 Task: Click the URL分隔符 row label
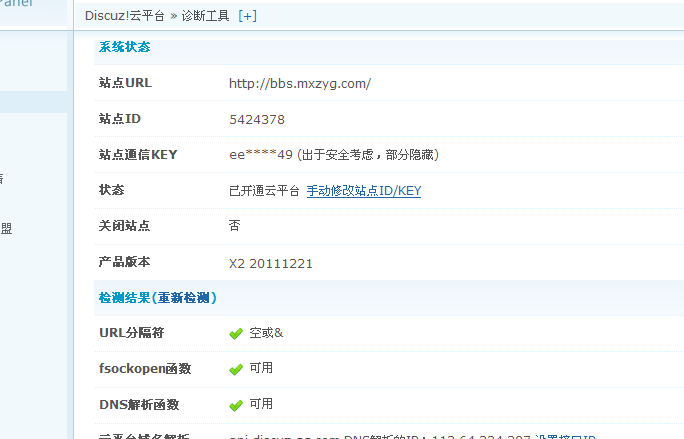[132, 333]
